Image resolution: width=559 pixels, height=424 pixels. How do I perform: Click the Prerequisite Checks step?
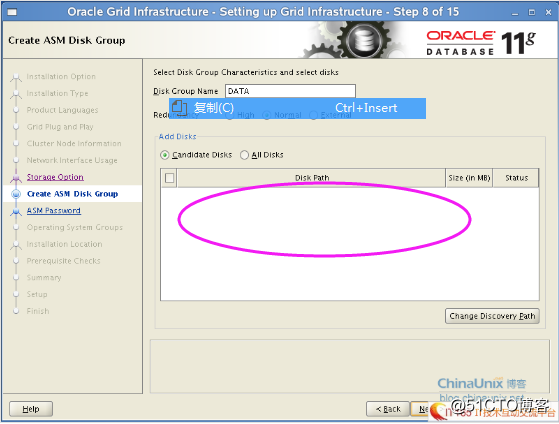(x=63, y=261)
